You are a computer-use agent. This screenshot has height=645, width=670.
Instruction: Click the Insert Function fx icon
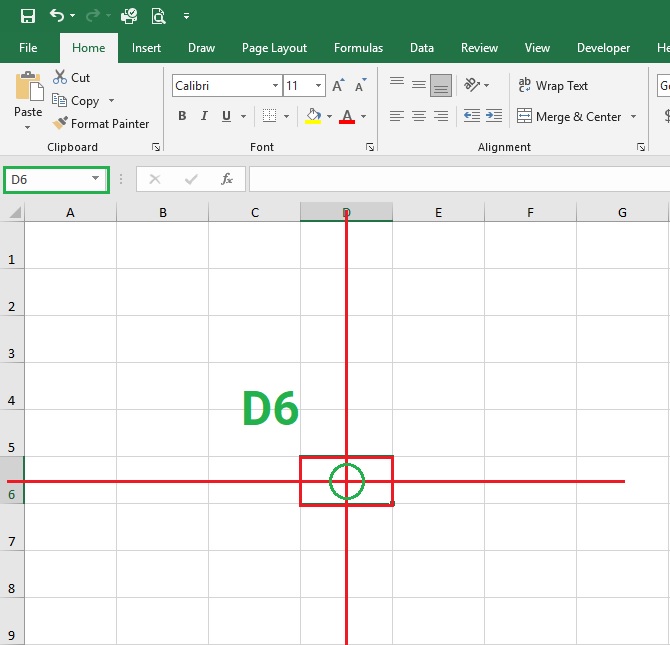[x=227, y=179]
